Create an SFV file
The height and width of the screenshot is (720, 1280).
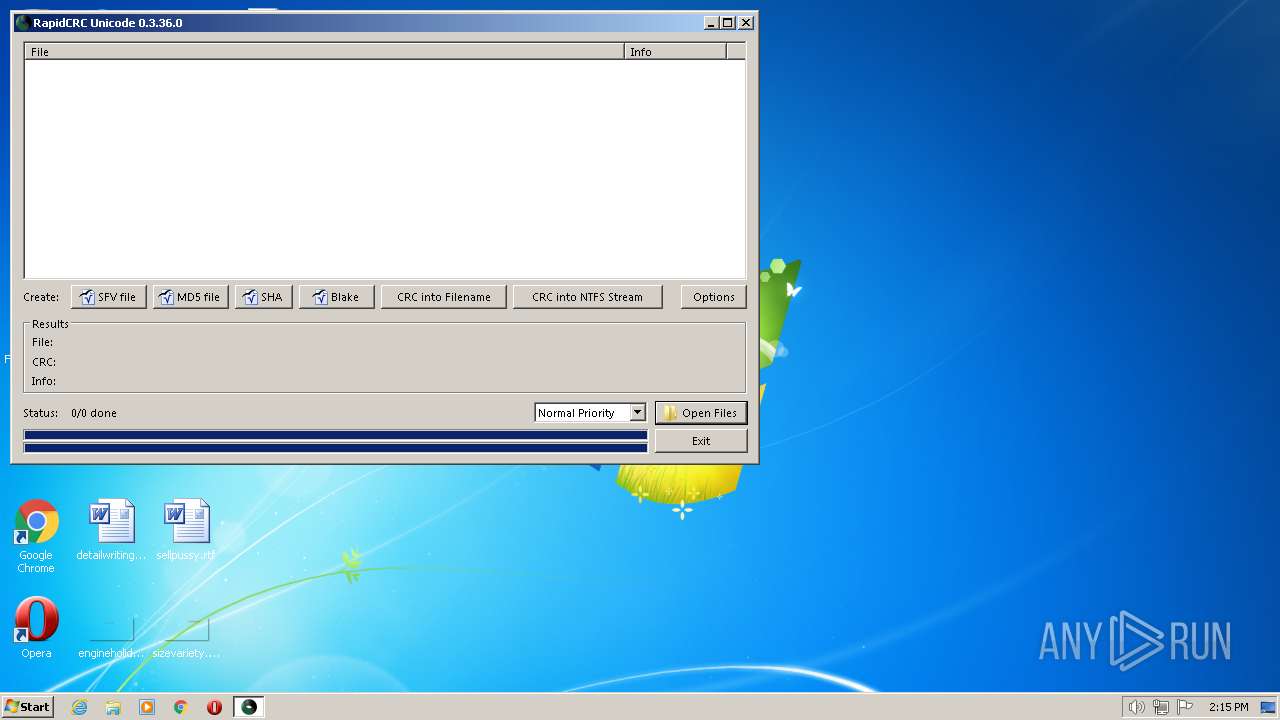(109, 297)
